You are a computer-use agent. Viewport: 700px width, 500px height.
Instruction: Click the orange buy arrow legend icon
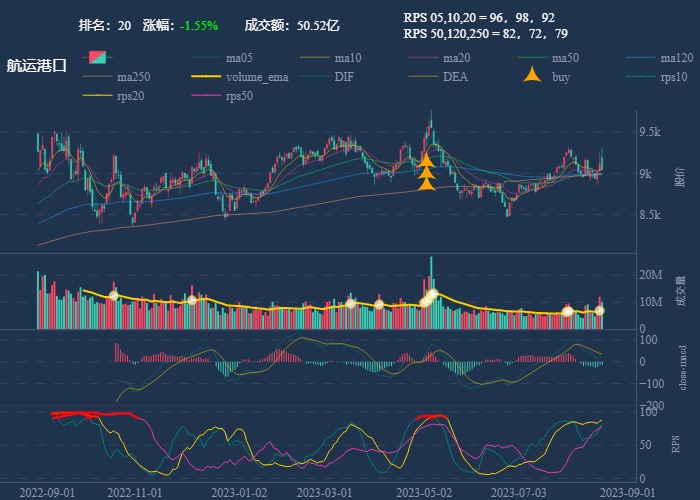coord(534,76)
